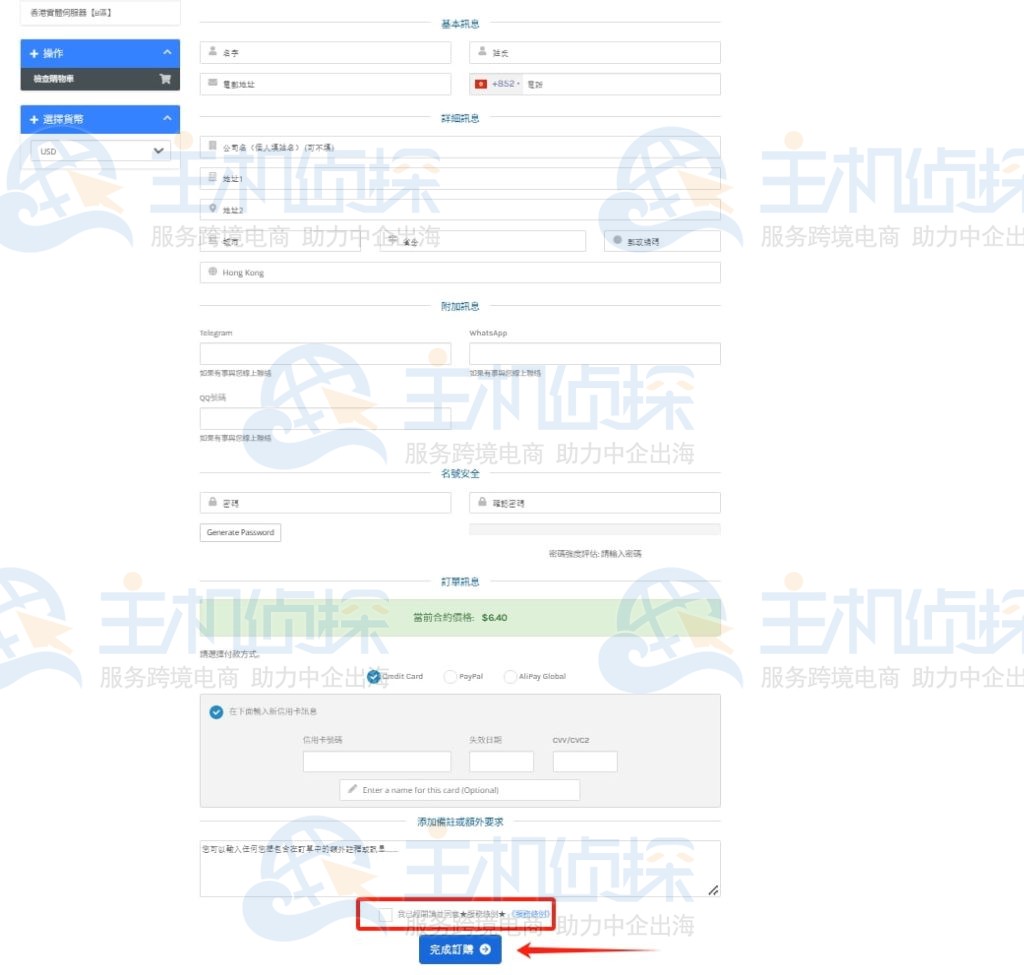
Task: Click the padlock icon in the confirm password field
Action: click(x=482, y=502)
